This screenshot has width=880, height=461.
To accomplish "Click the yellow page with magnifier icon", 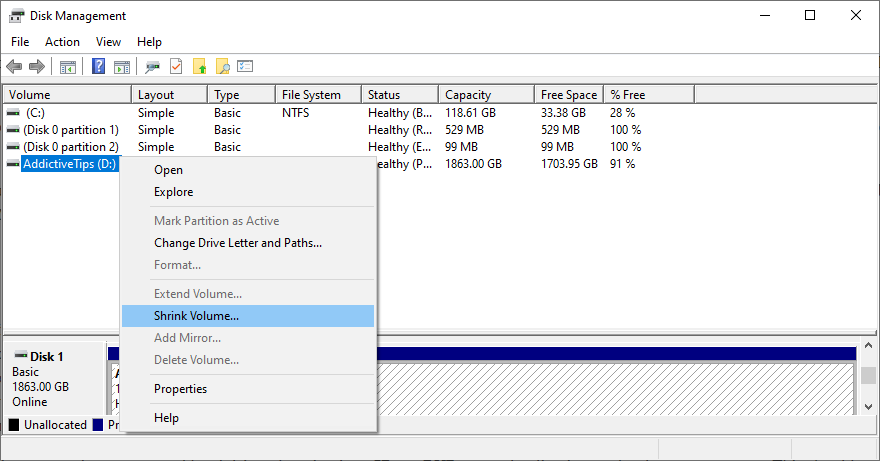I will (x=222, y=67).
